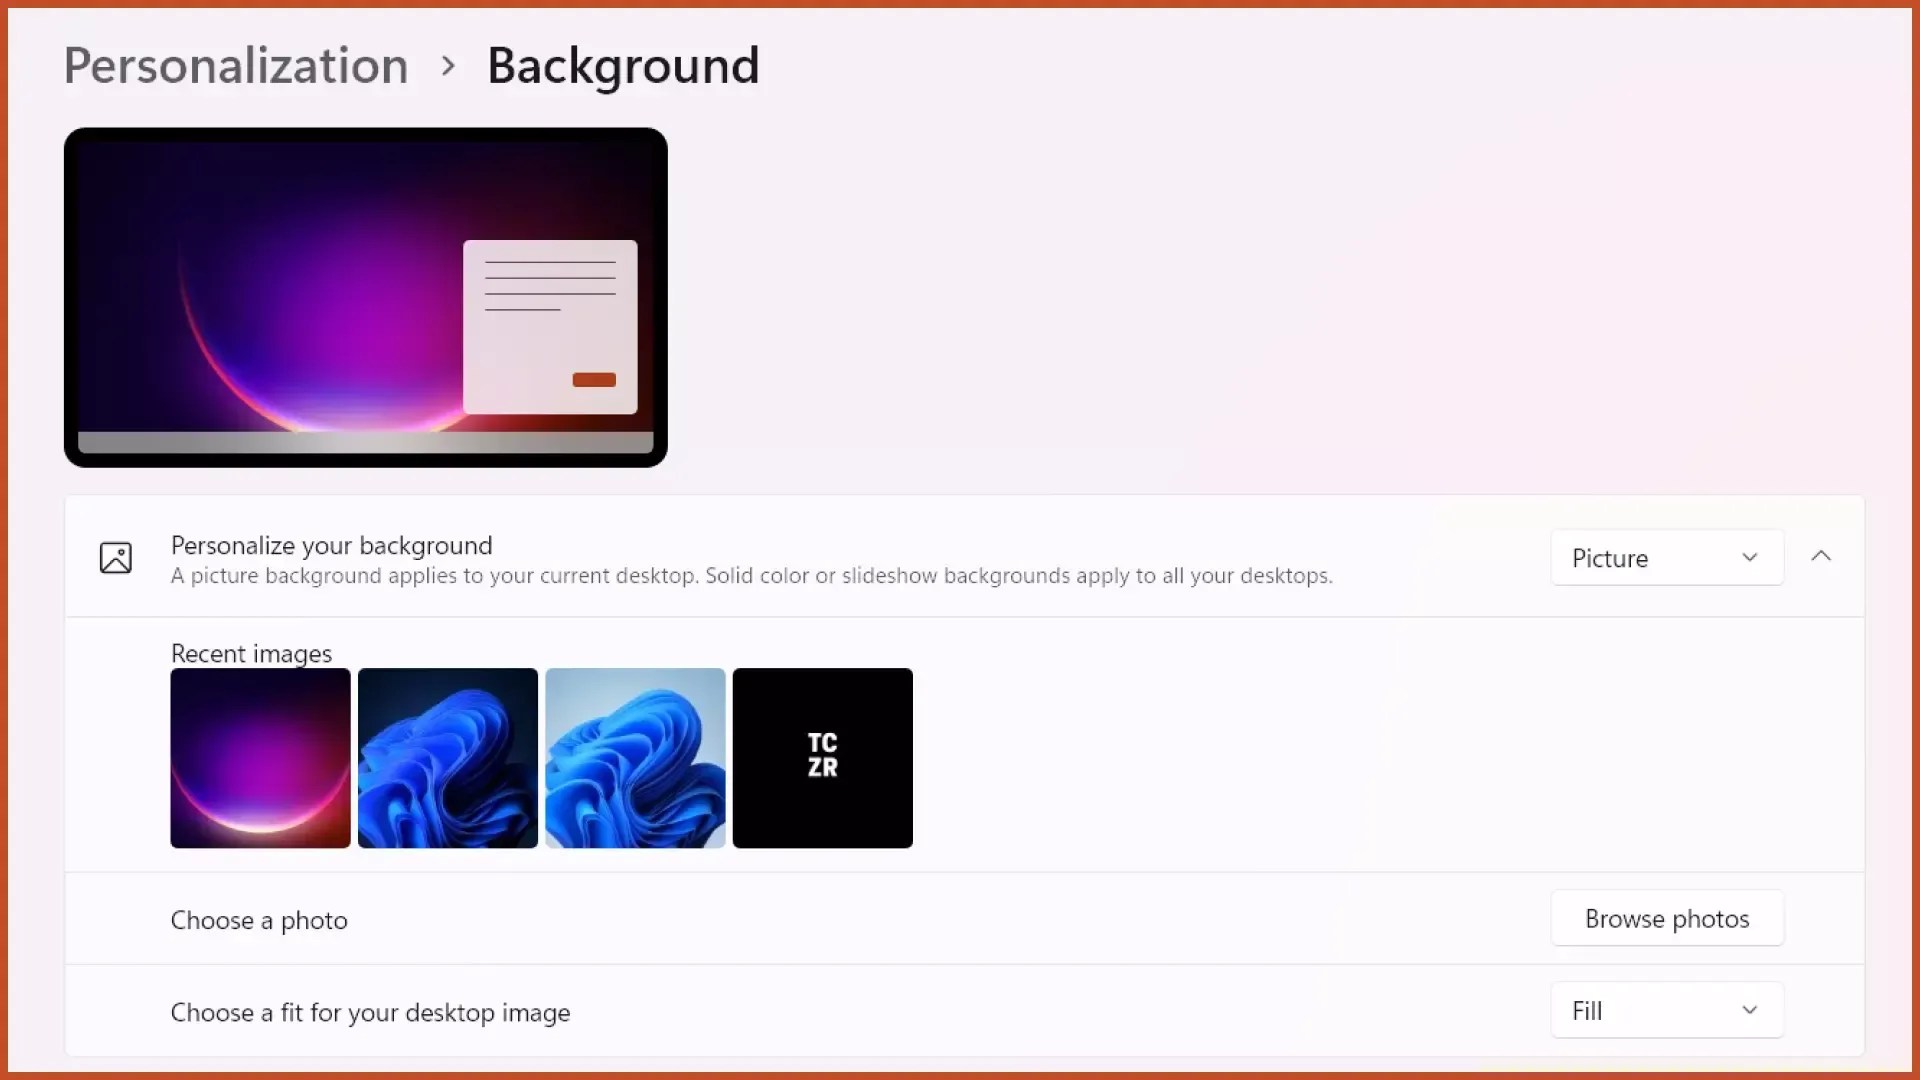1920x1080 pixels.
Task: Click the picture icon beside Personalize your background
Action: (116, 558)
